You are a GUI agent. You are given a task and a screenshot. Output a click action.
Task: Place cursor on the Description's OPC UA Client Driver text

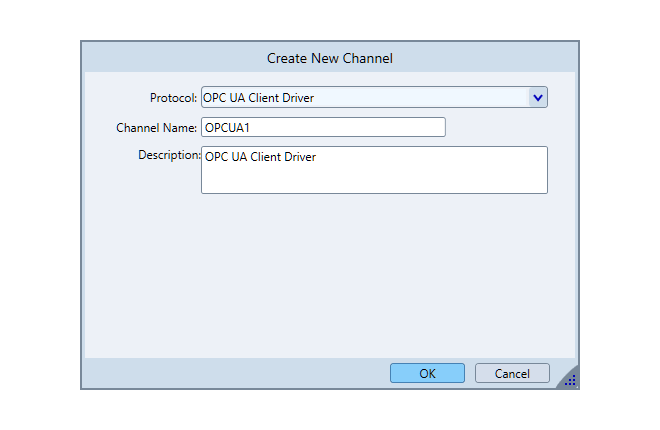coord(260,157)
